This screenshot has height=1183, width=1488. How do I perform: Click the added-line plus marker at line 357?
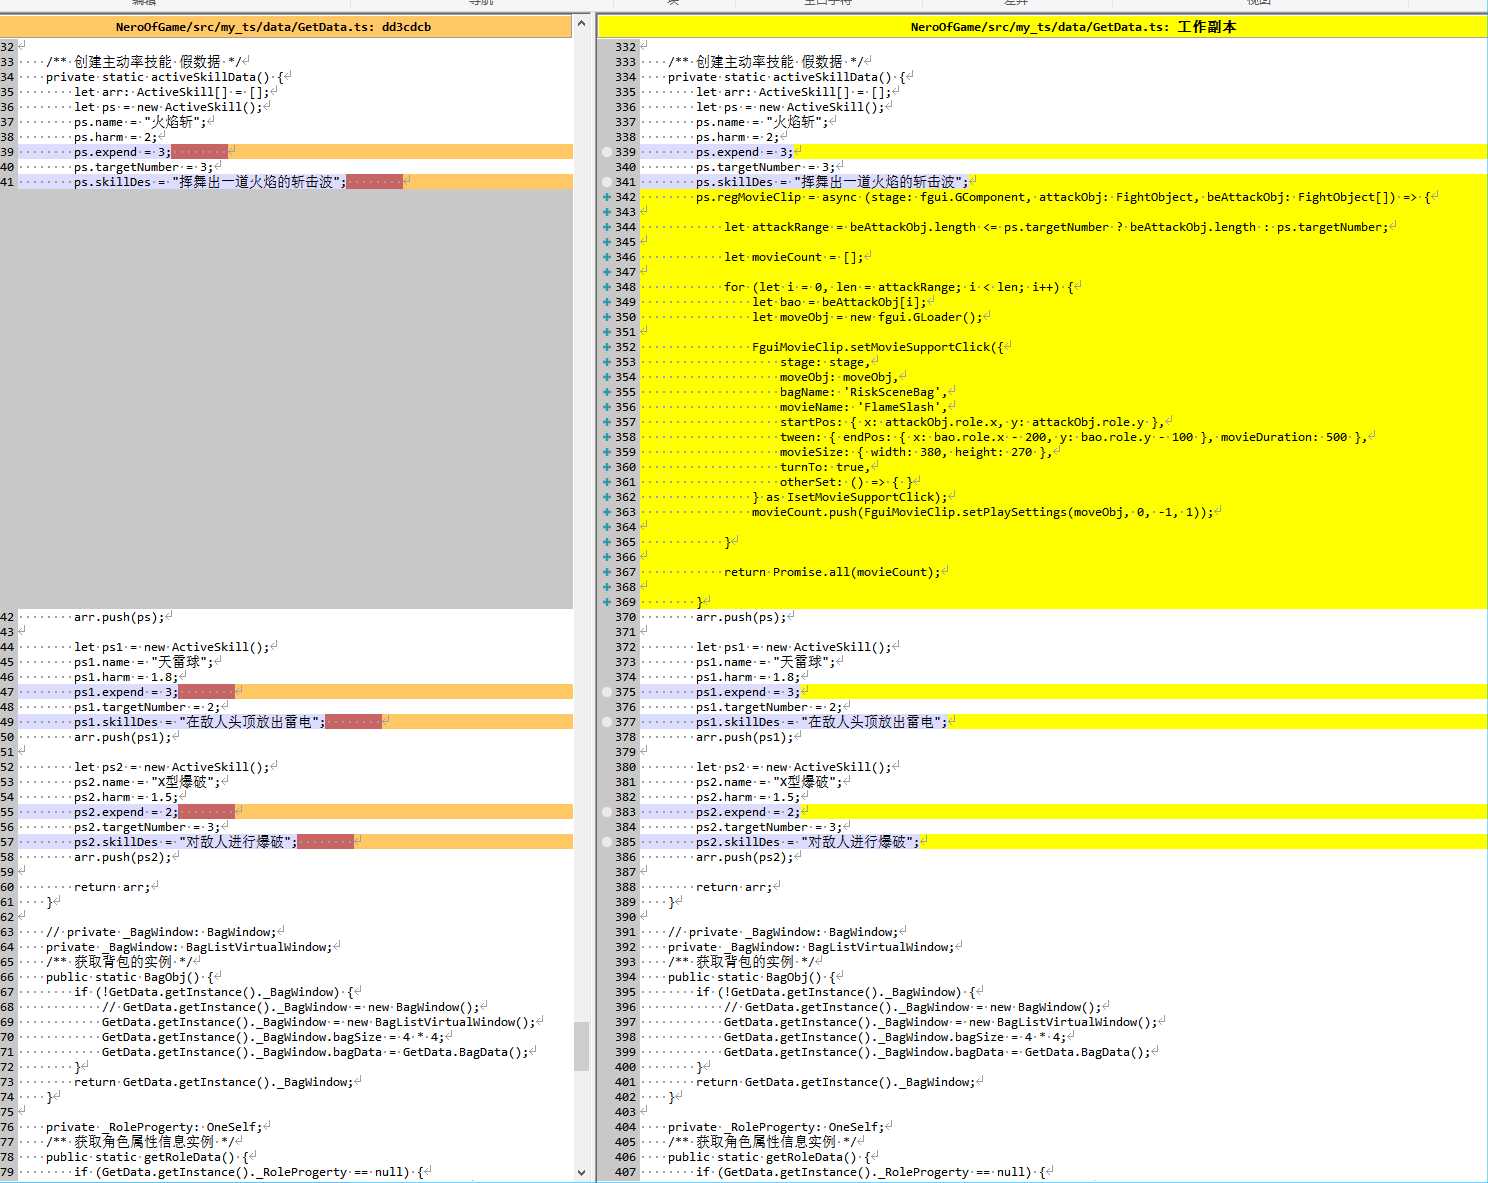pos(607,422)
